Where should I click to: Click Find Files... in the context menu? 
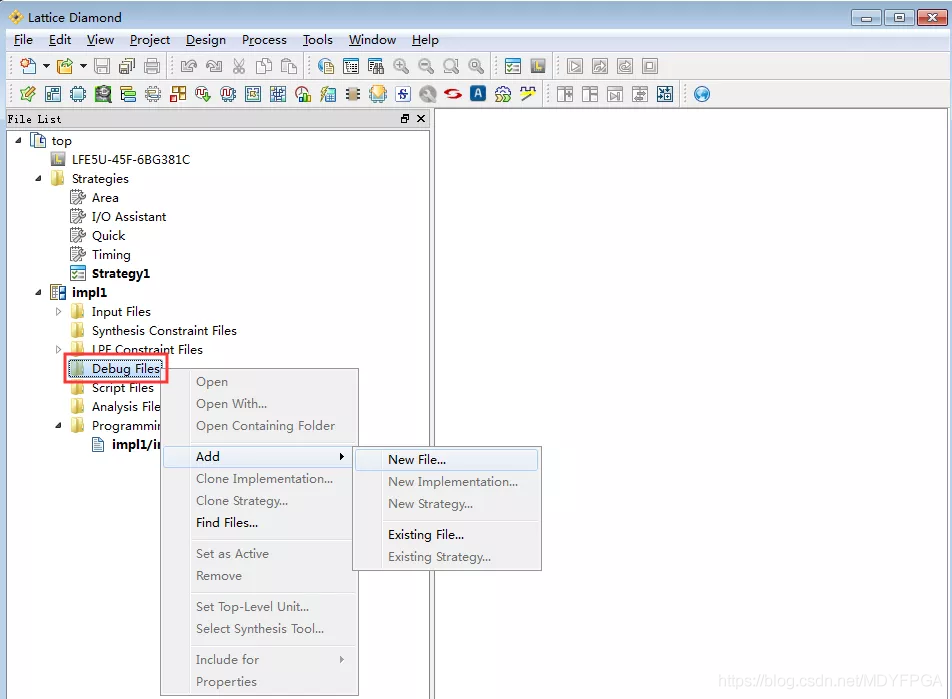coord(258,522)
